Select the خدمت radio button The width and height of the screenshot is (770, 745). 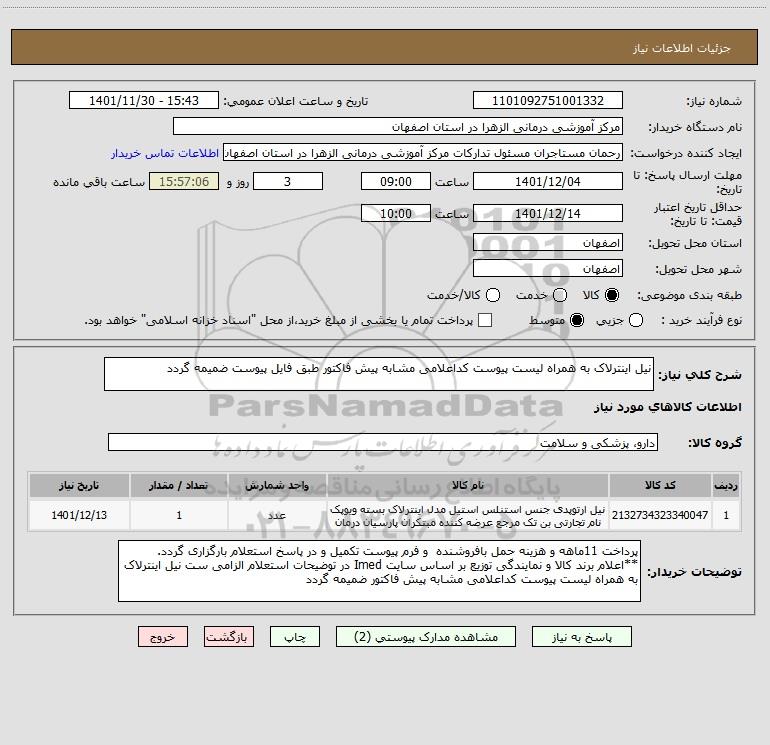(560, 295)
